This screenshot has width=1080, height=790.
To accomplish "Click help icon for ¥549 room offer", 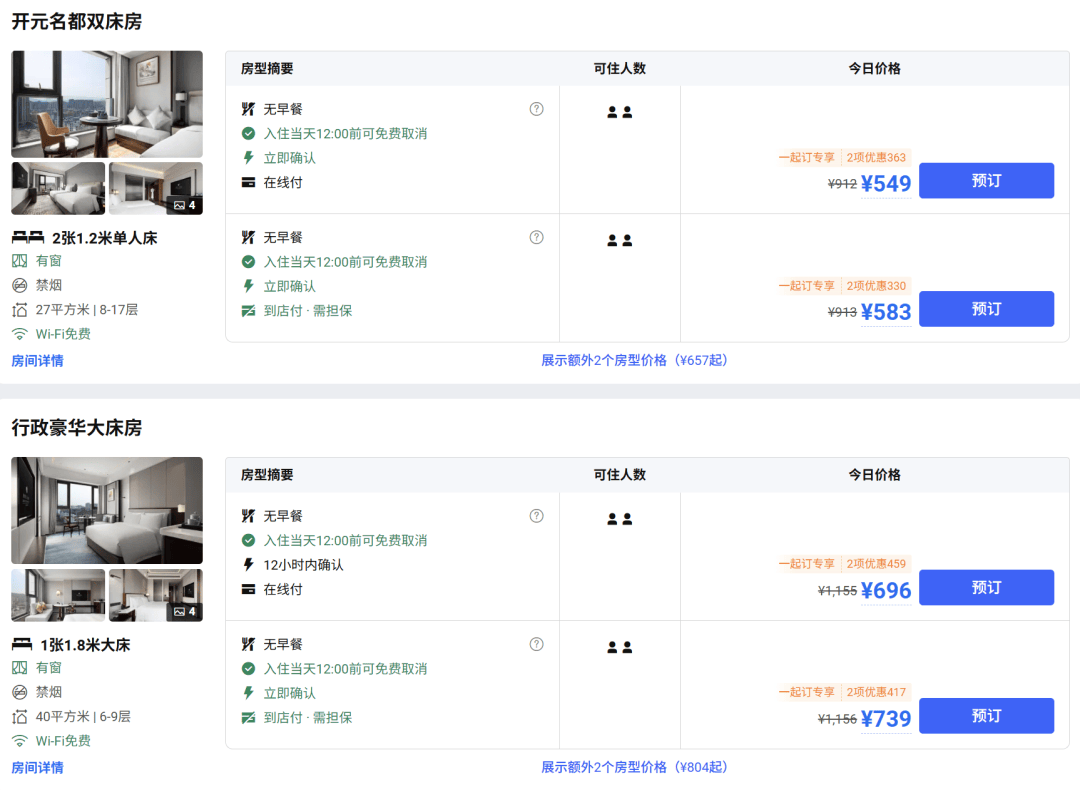I will tap(537, 109).
